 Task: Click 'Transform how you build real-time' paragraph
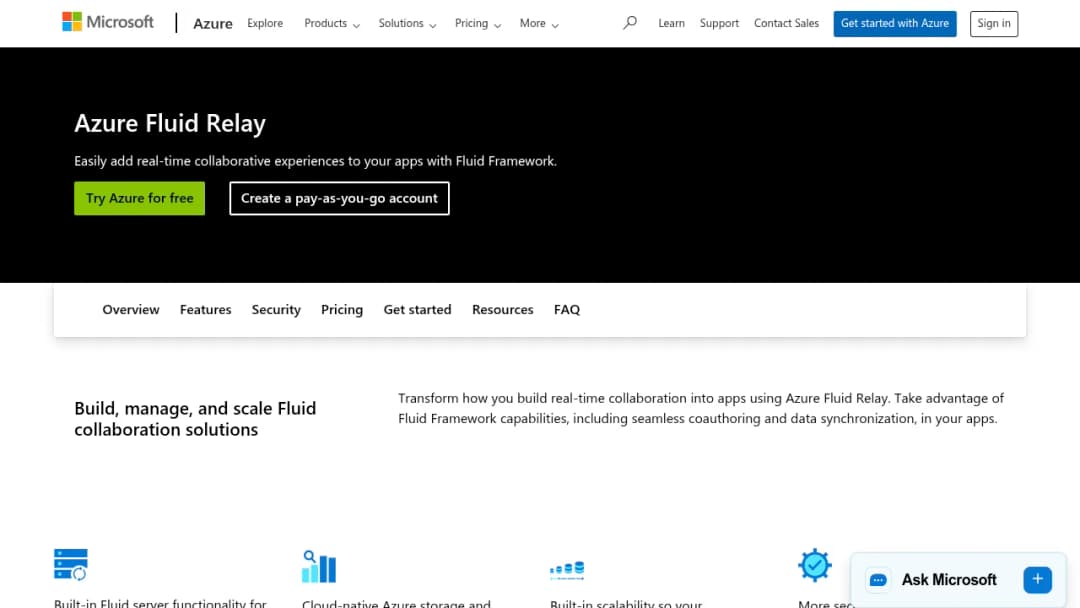[x=701, y=408]
